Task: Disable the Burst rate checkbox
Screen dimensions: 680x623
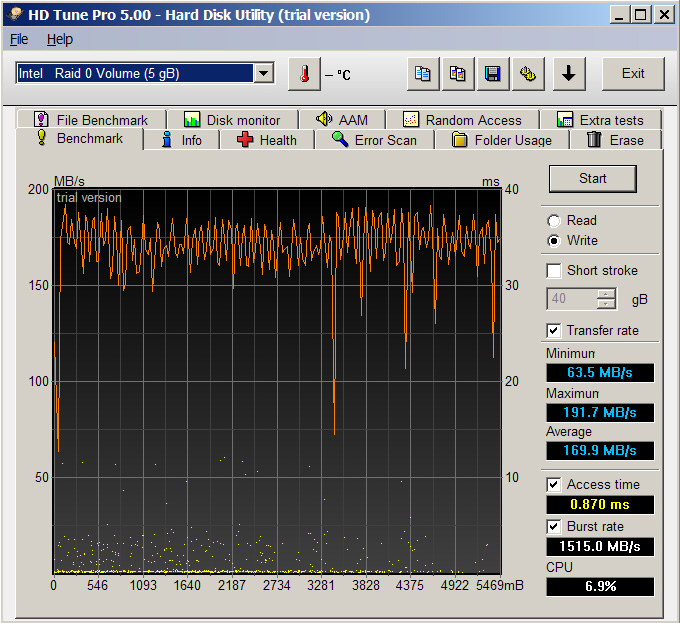Action: pyautogui.click(x=554, y=527)
